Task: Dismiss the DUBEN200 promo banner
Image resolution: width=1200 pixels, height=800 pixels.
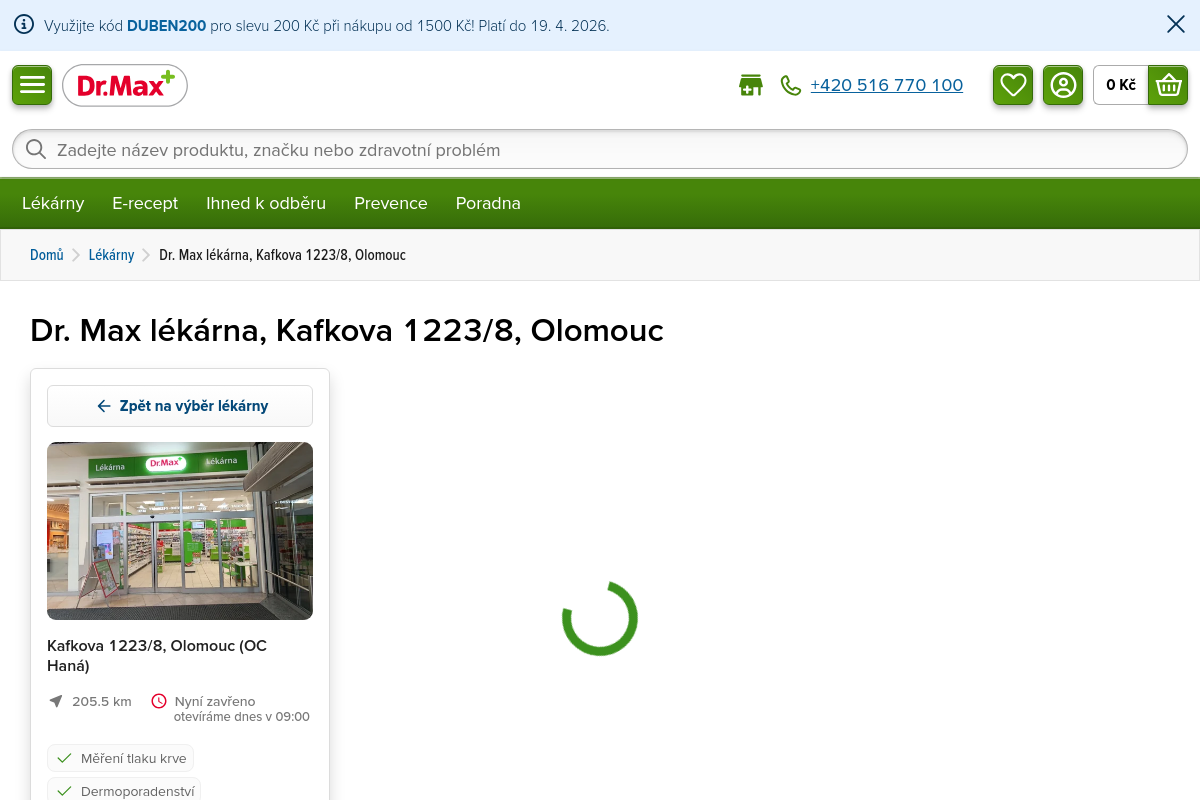Action: point(1176,25)
